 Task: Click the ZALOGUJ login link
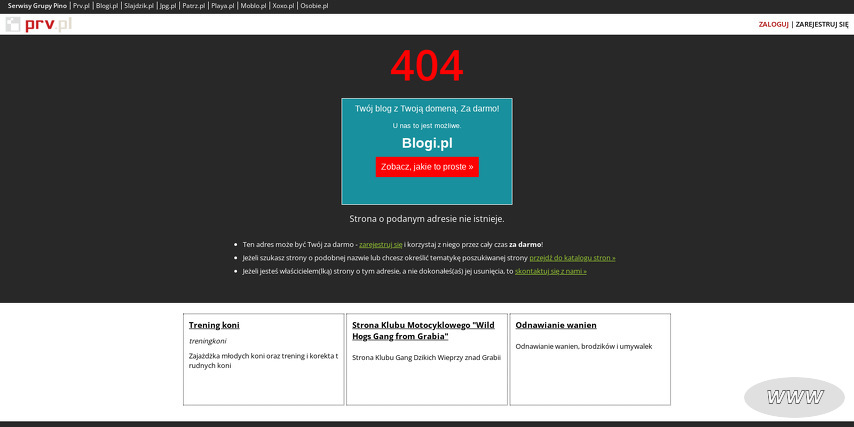773,24
